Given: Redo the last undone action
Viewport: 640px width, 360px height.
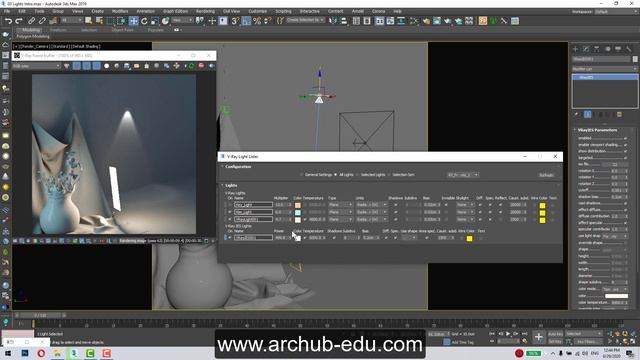Looking at the screenshot, I should (x=19, y=21).
